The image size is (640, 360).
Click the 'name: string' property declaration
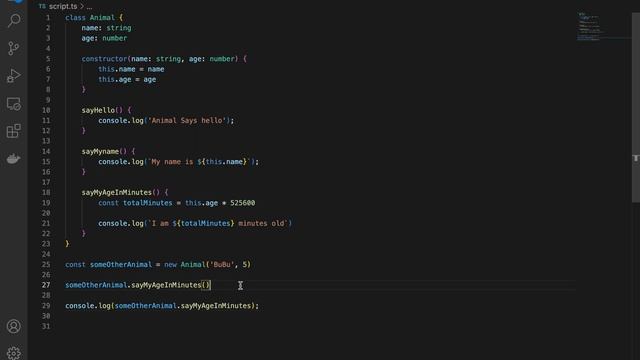pos(106,28)
